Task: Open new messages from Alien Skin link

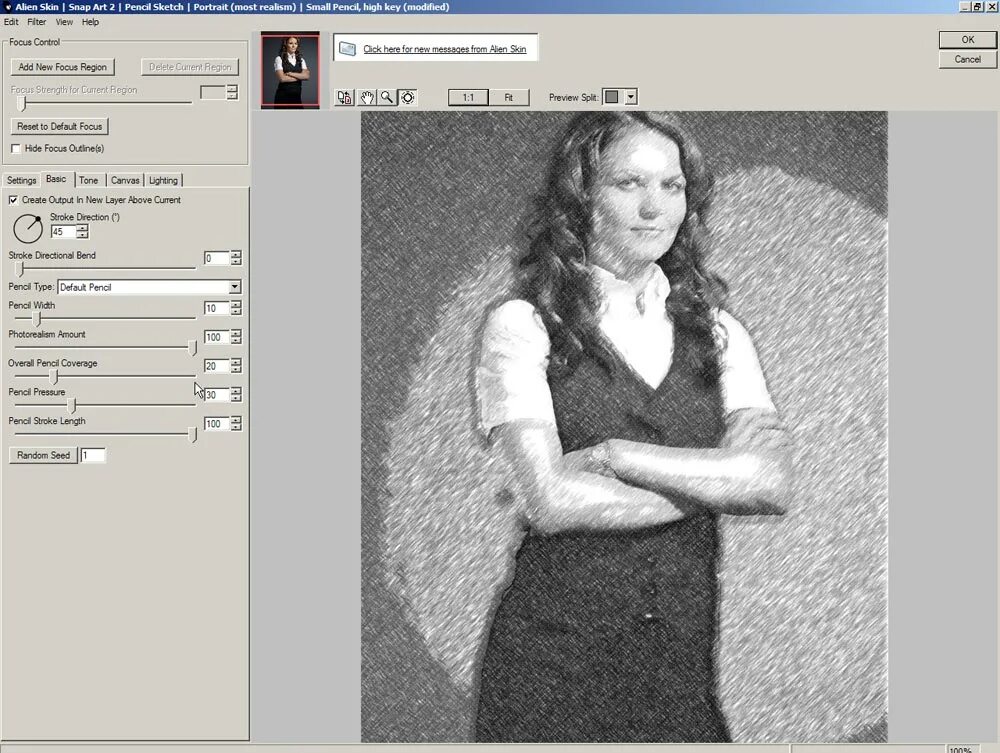Action: click(x=445, y=49)
